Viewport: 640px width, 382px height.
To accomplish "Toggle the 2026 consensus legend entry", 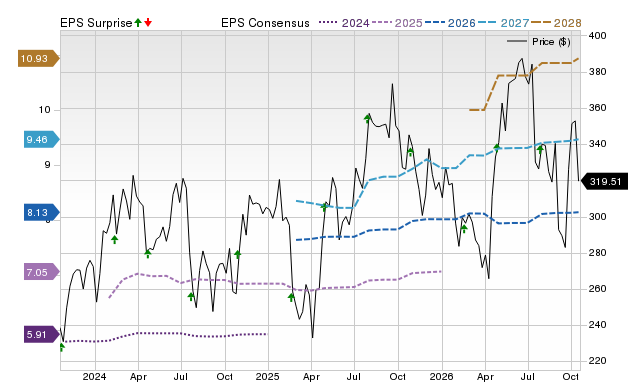I will (x=450, y=23).
